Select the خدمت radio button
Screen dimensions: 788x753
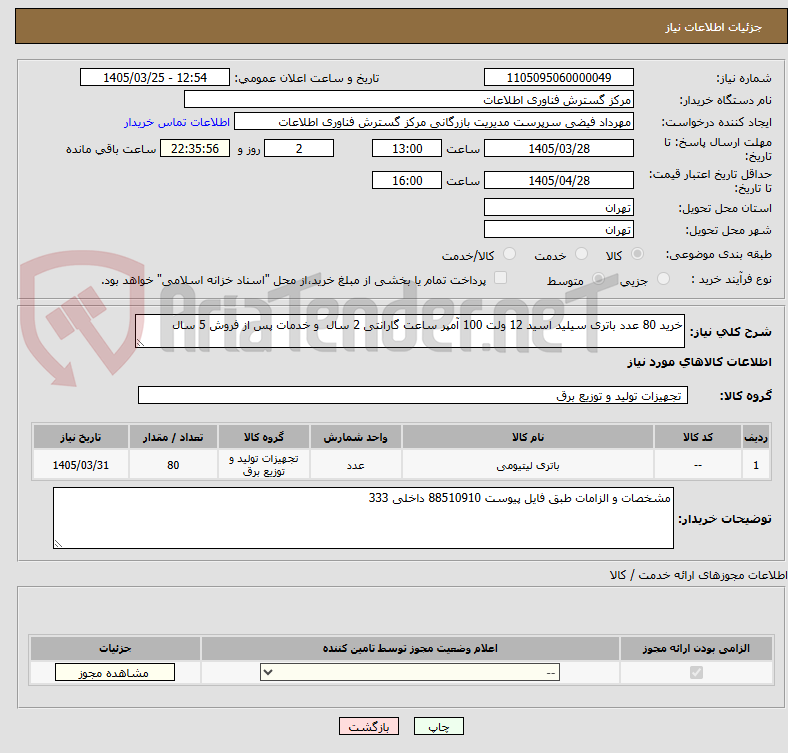[581, 254]
